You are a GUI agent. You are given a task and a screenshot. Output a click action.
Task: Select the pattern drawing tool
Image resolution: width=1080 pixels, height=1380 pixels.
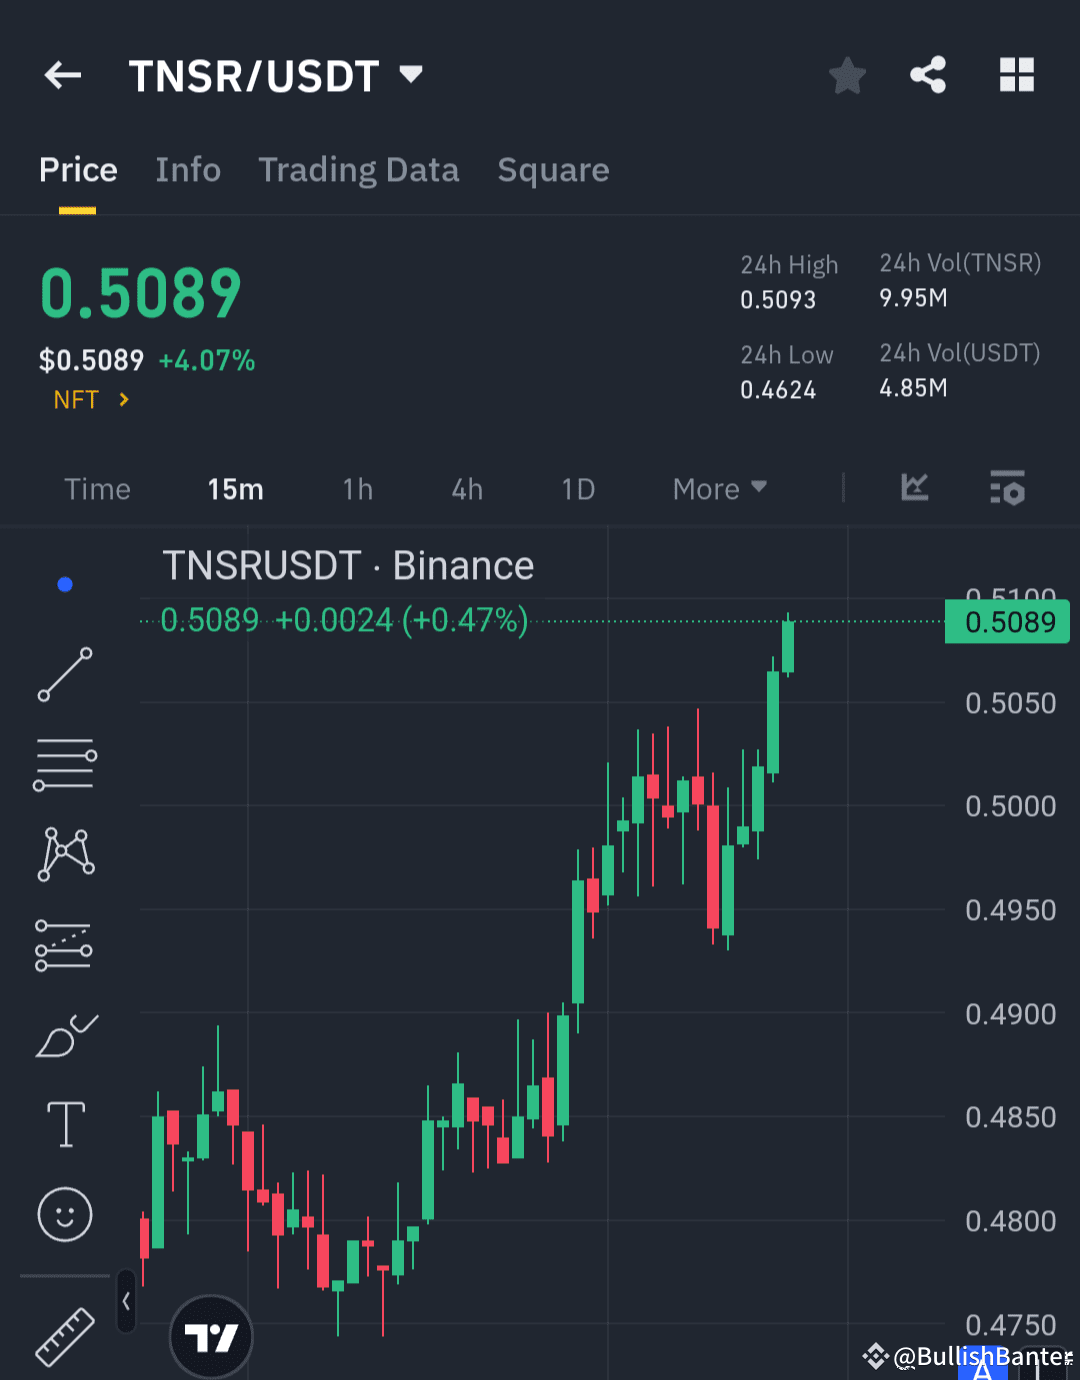point(64,852)
